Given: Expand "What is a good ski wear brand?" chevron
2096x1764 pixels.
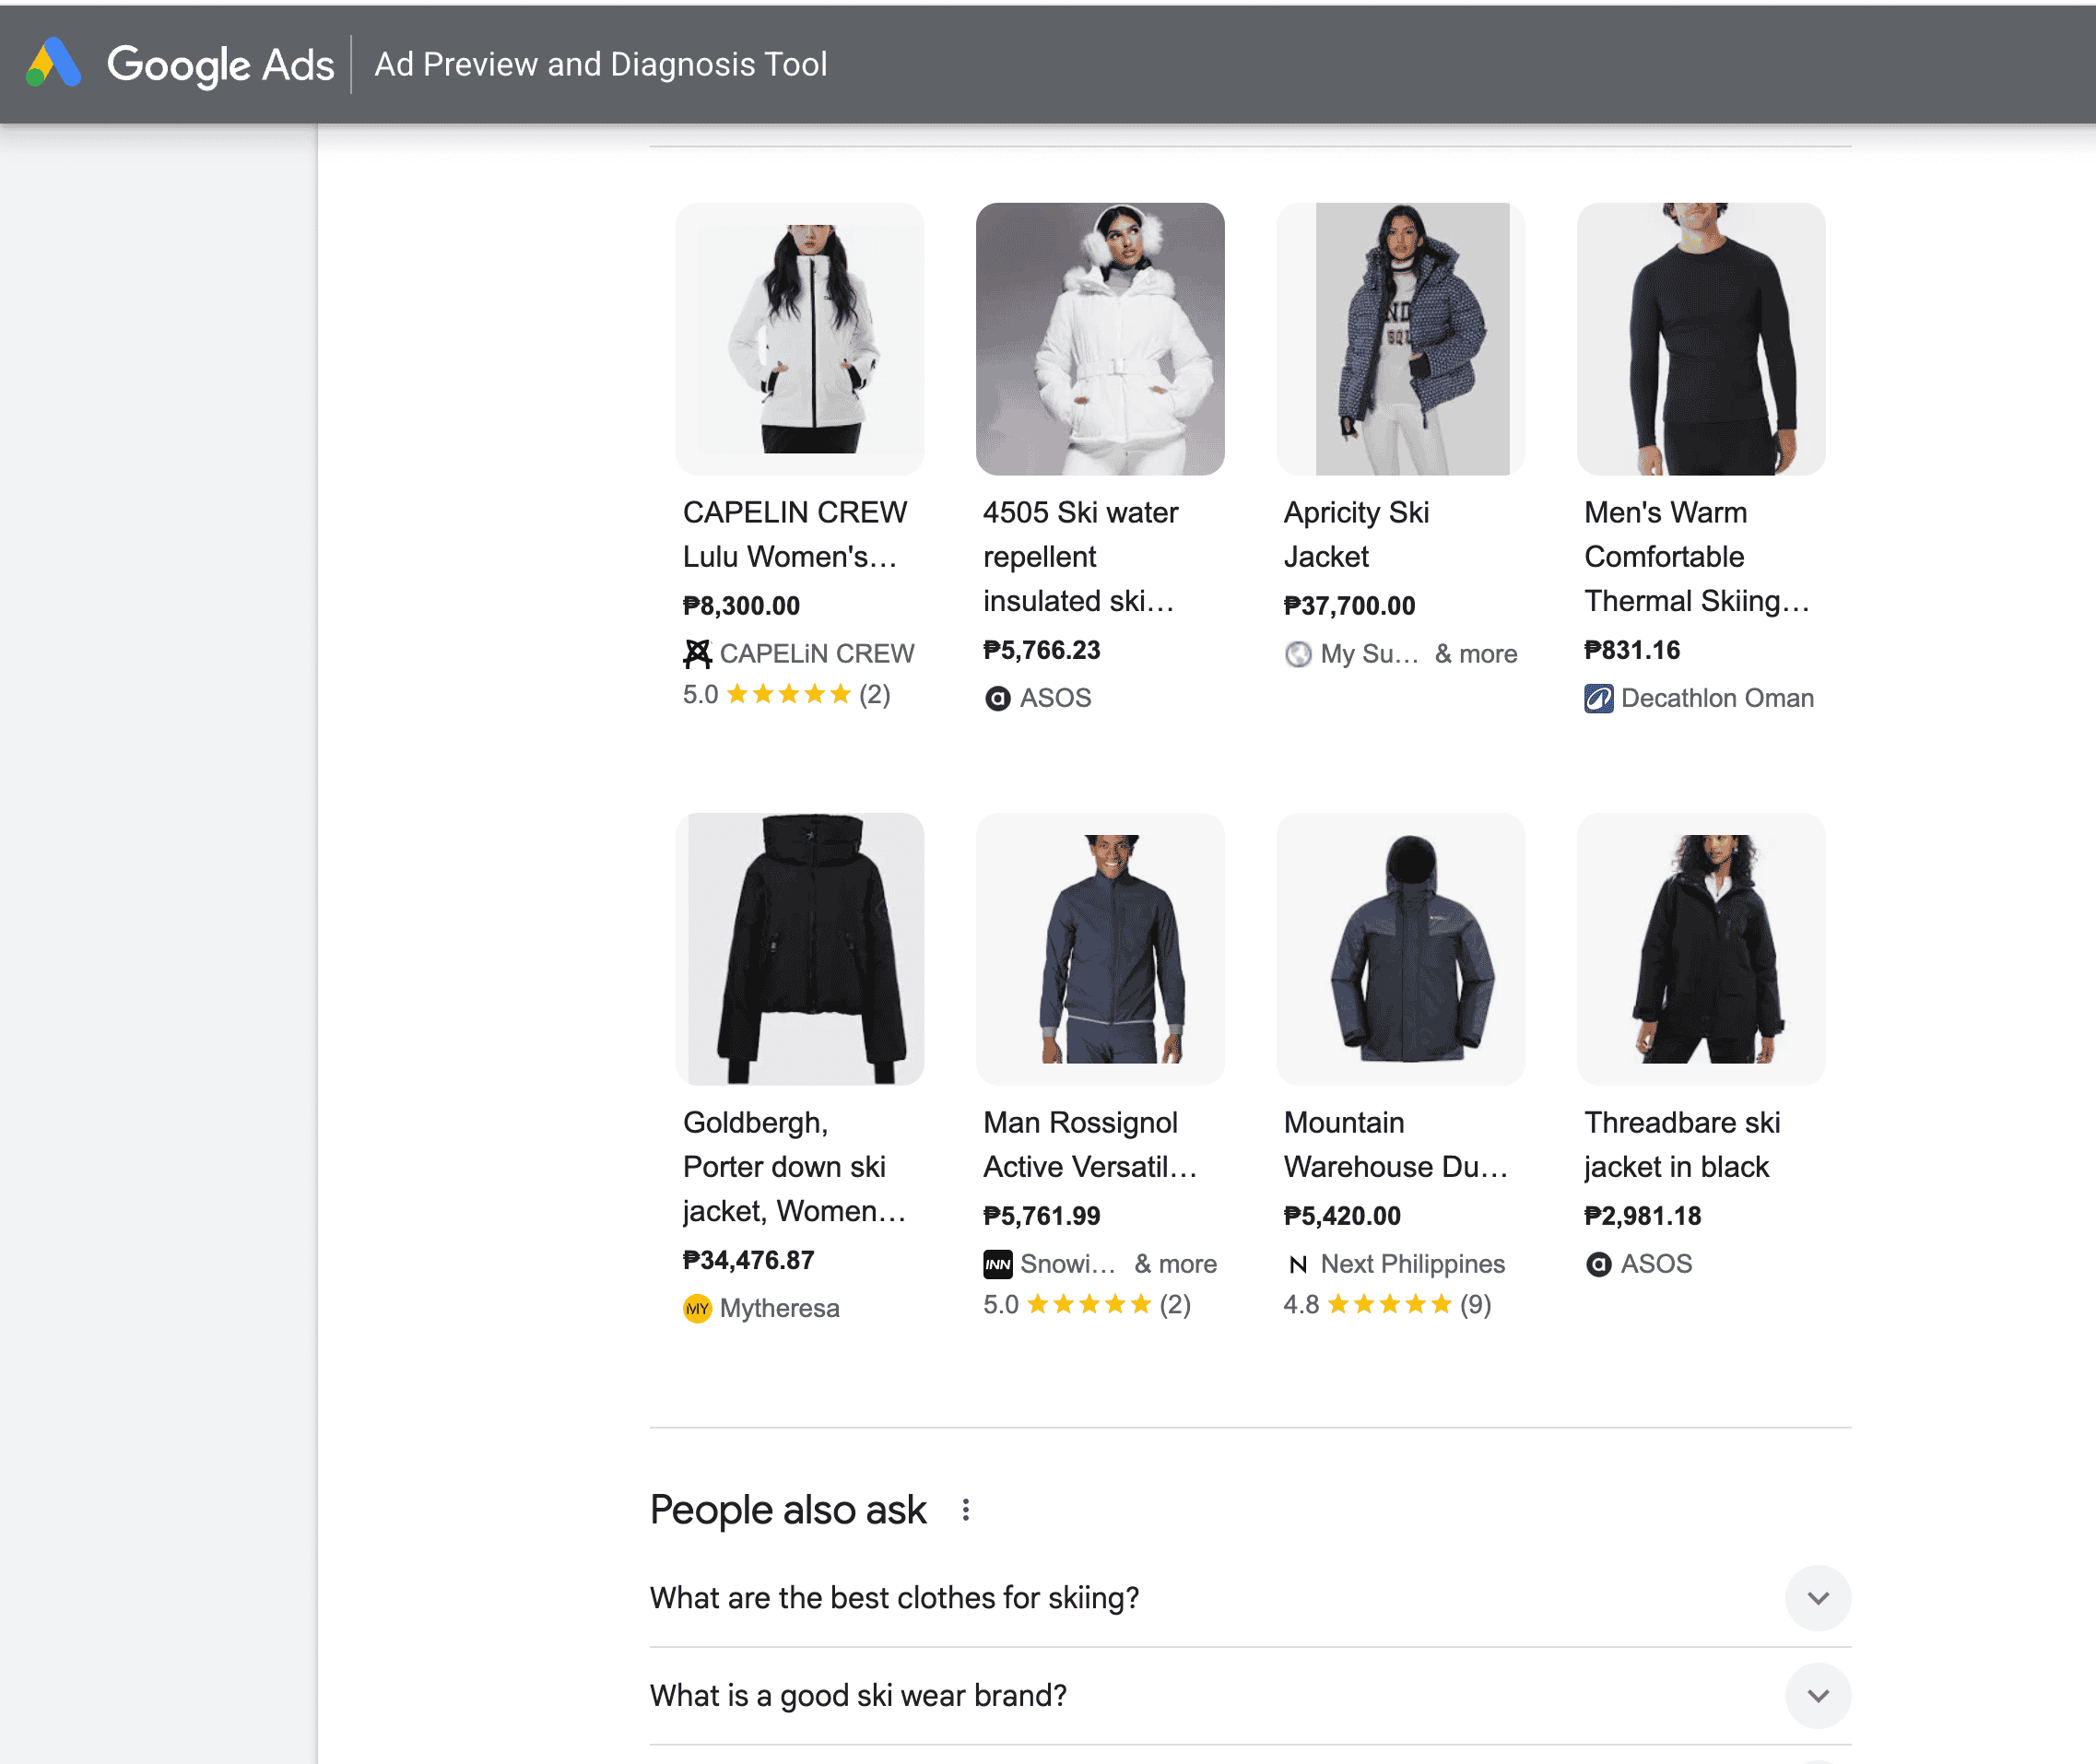Looking at the screenshot, I should 1817,1696.
